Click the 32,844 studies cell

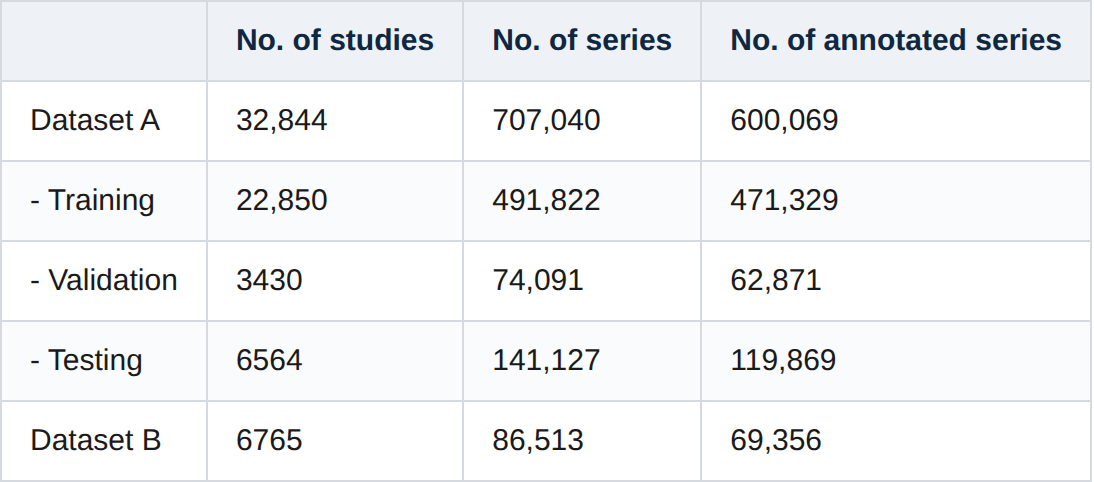point(282,121)
